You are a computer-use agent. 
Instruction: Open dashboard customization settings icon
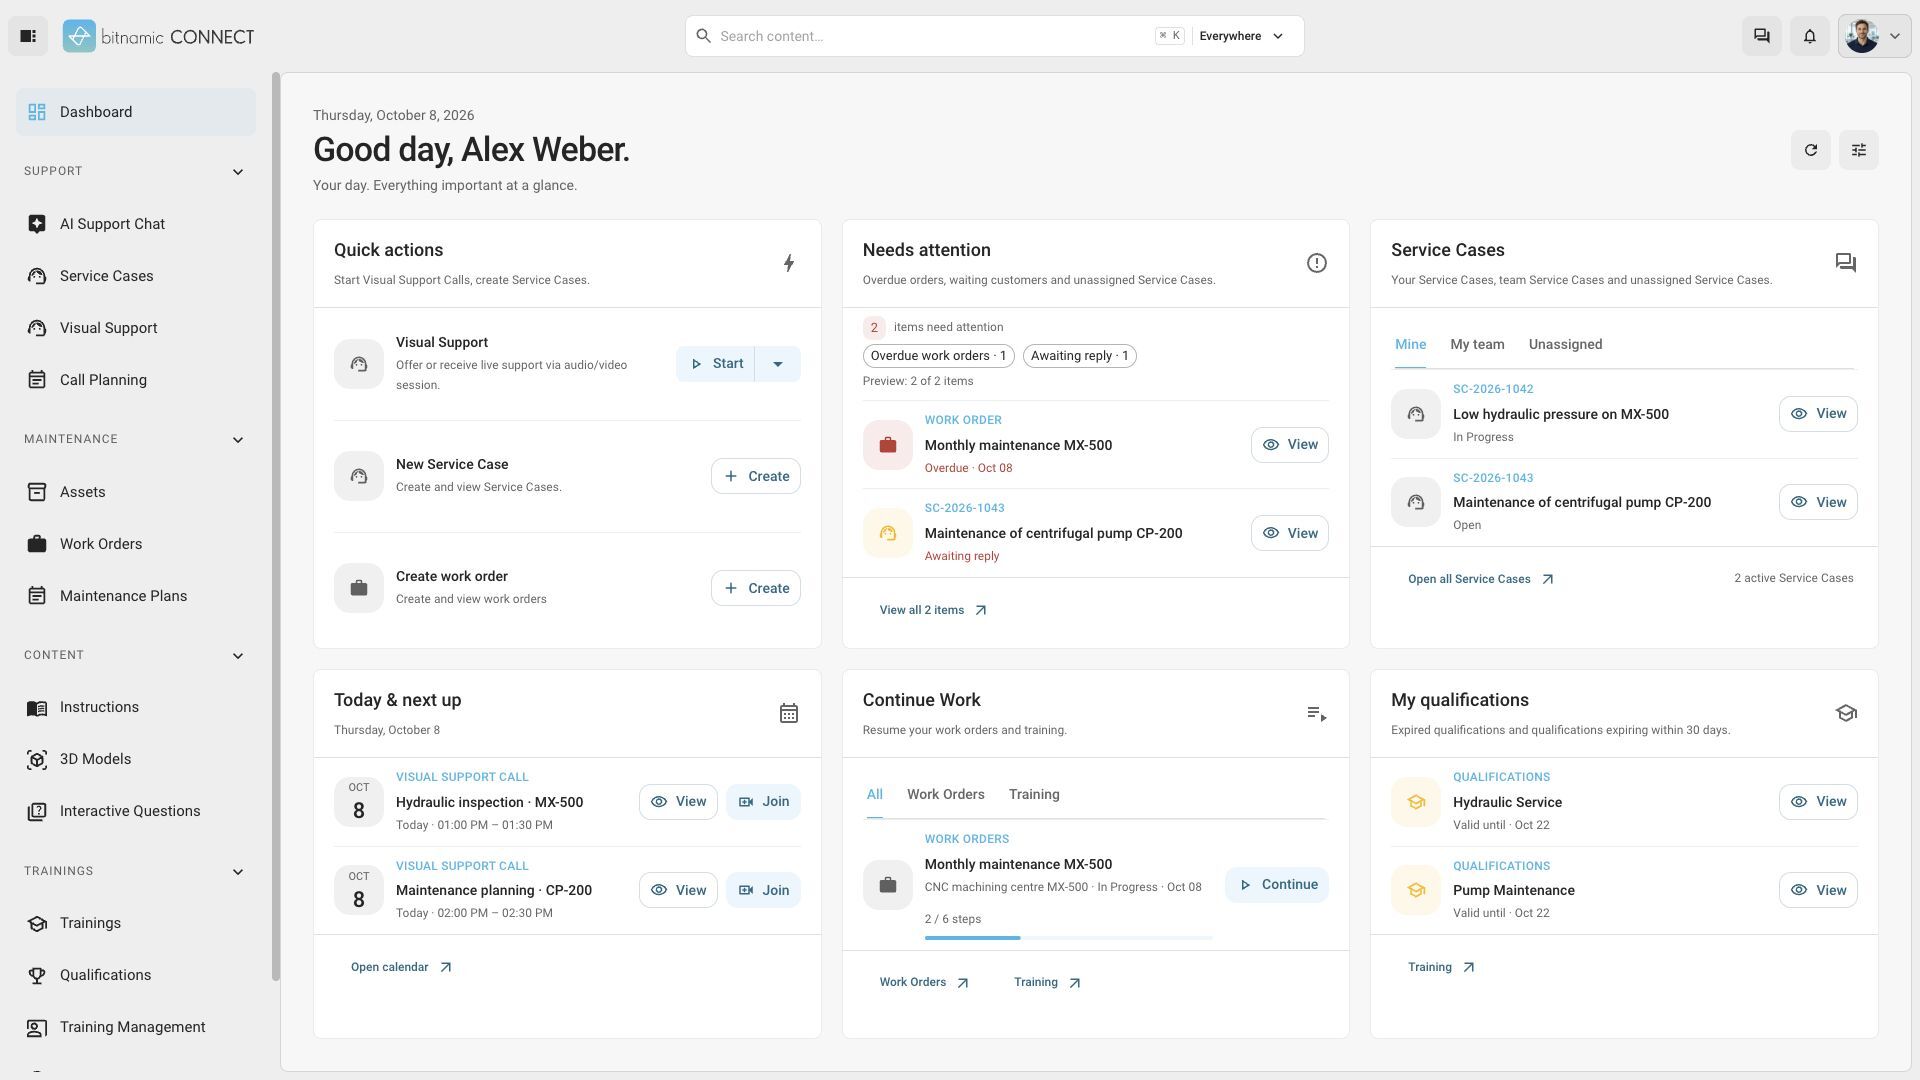pyautogui.click(x=1858, y=150)
